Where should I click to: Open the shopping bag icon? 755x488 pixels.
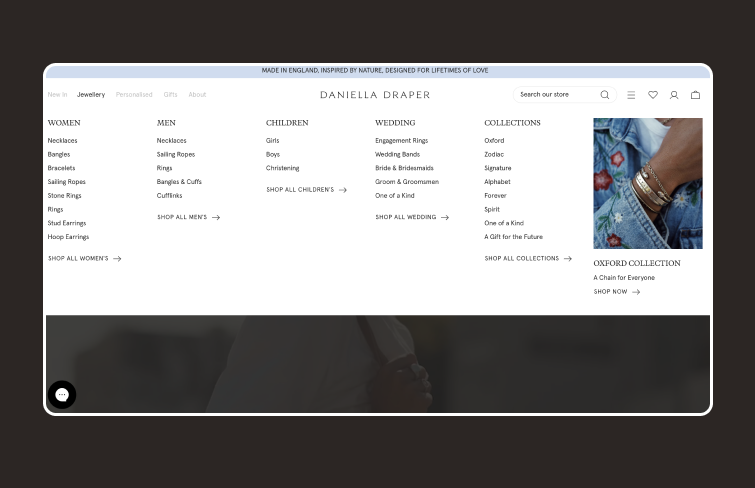695,95
